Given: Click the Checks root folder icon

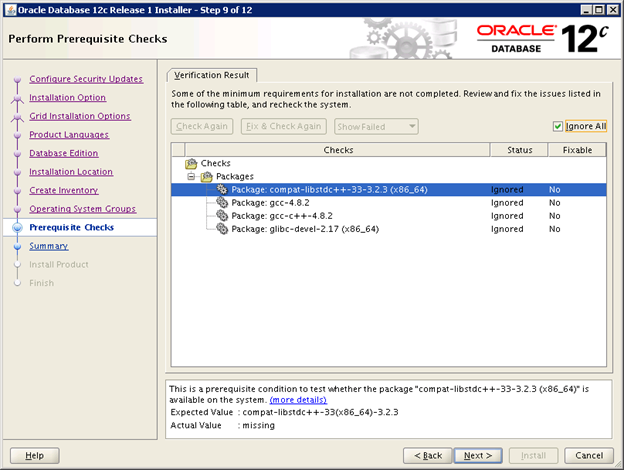Looking at the screenshot, I should tap(191, 163).
